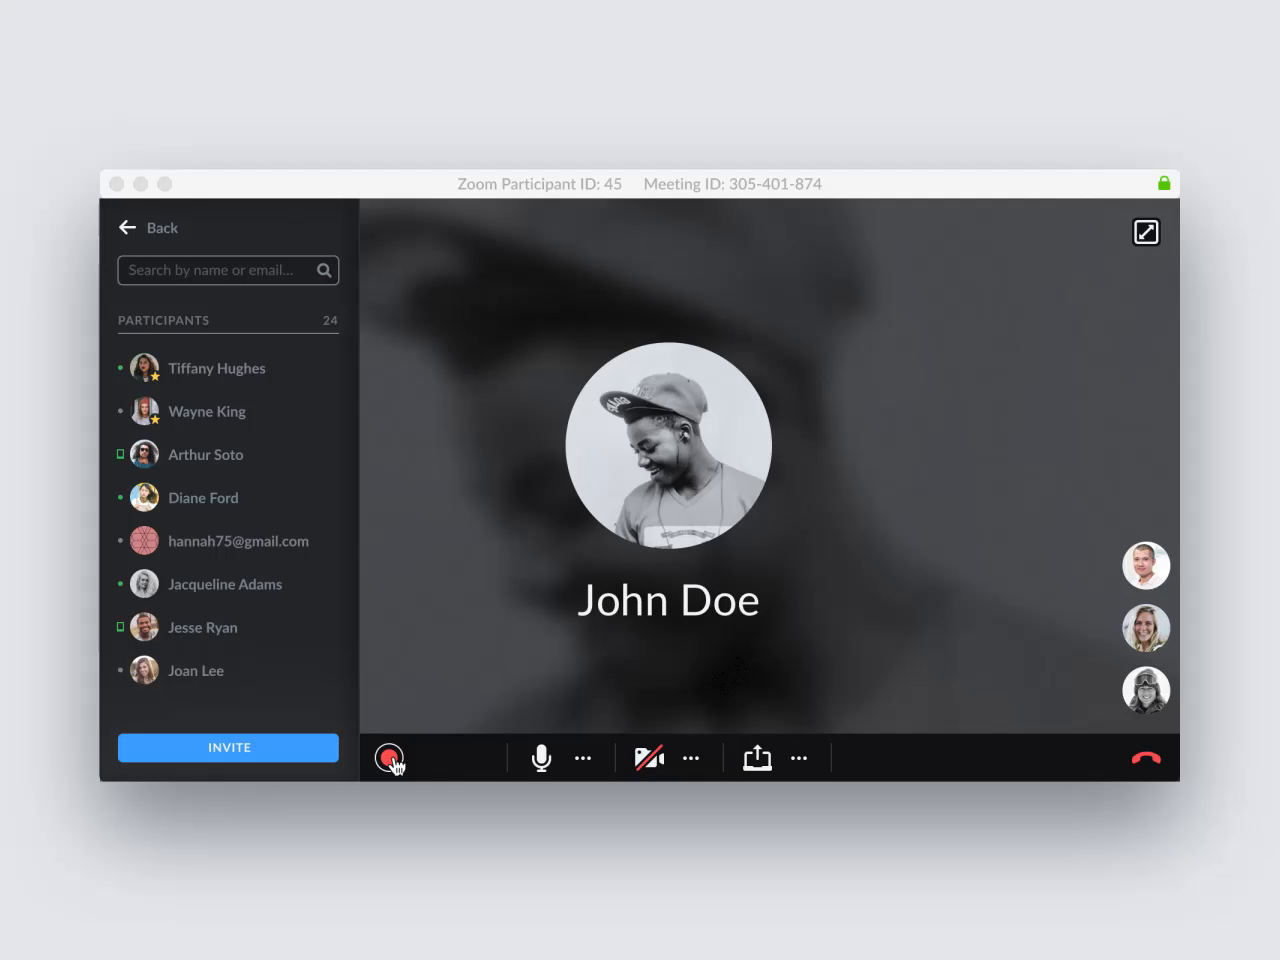Click the search magnifier in the participants panel

pyautogui.click(x=324, y=270)
